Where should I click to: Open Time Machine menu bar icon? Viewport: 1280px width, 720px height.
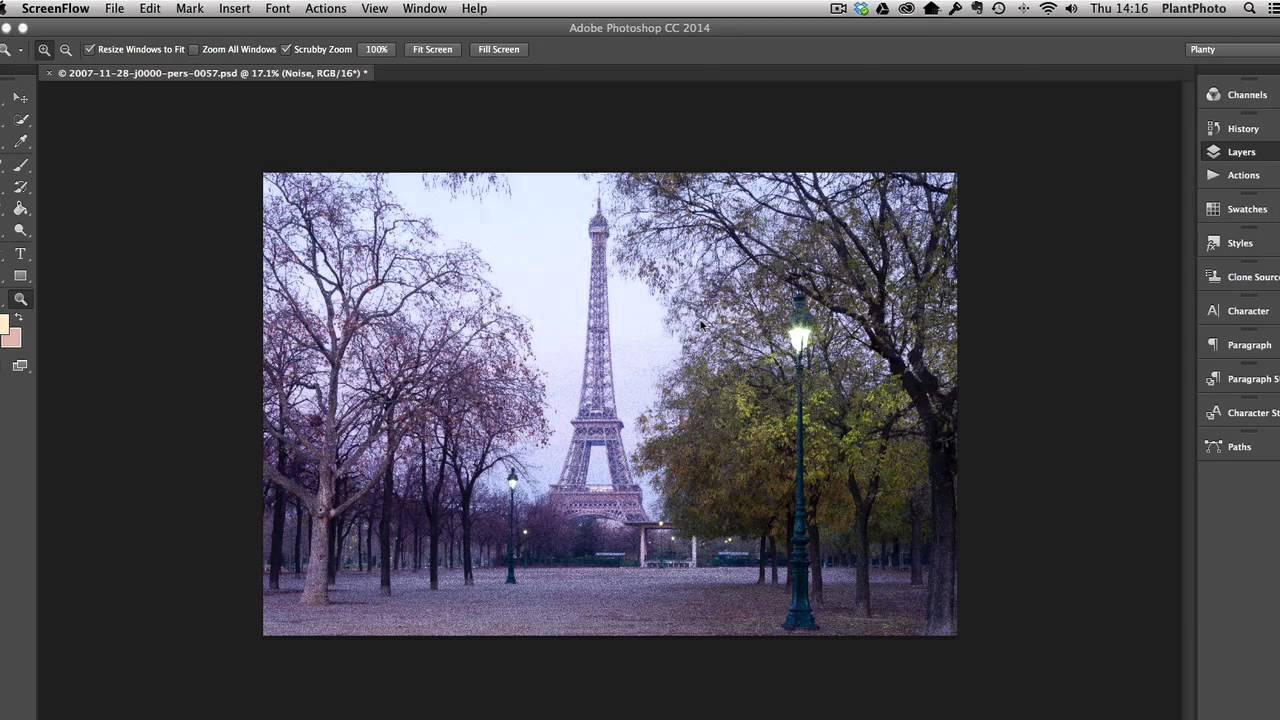[999, 8]
